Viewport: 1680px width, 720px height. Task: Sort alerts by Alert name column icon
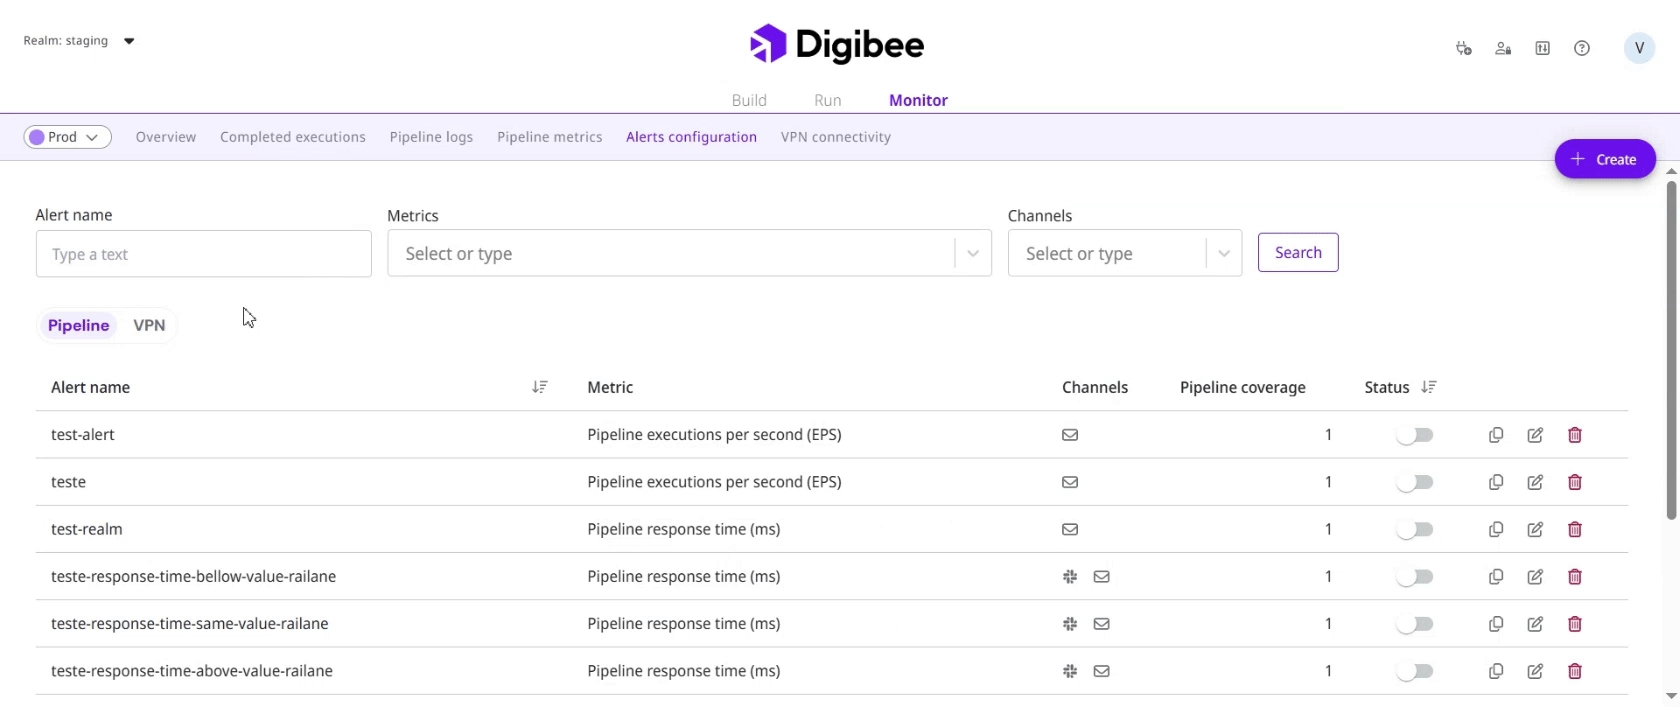point(540,387)
